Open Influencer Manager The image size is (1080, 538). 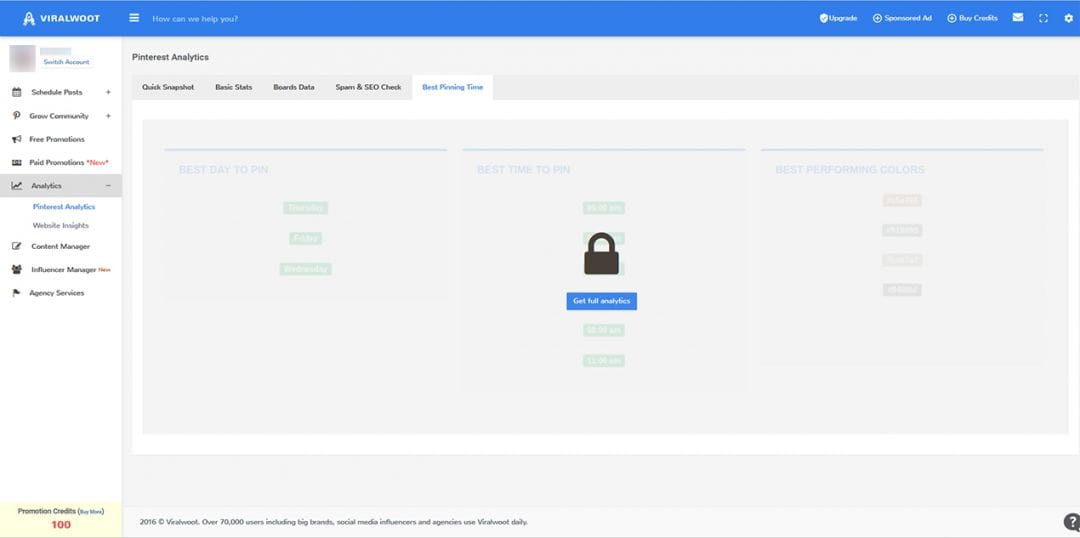click(x=63, y=269)
